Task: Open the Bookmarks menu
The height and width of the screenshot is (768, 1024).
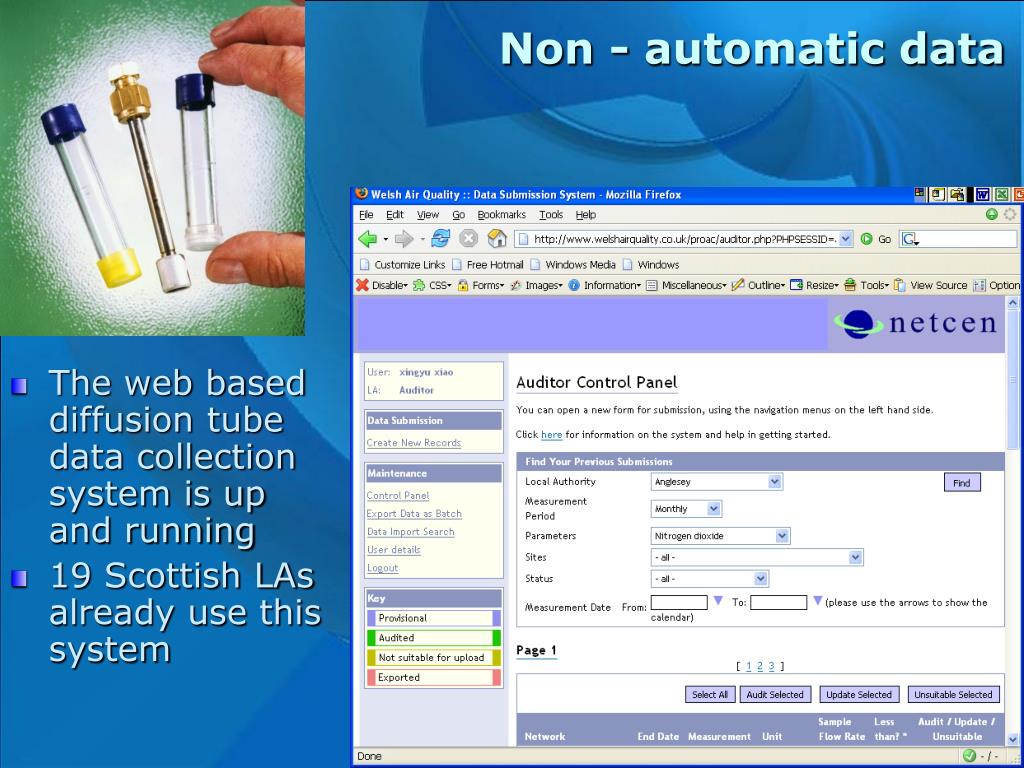Action: (x=502, y=215)
